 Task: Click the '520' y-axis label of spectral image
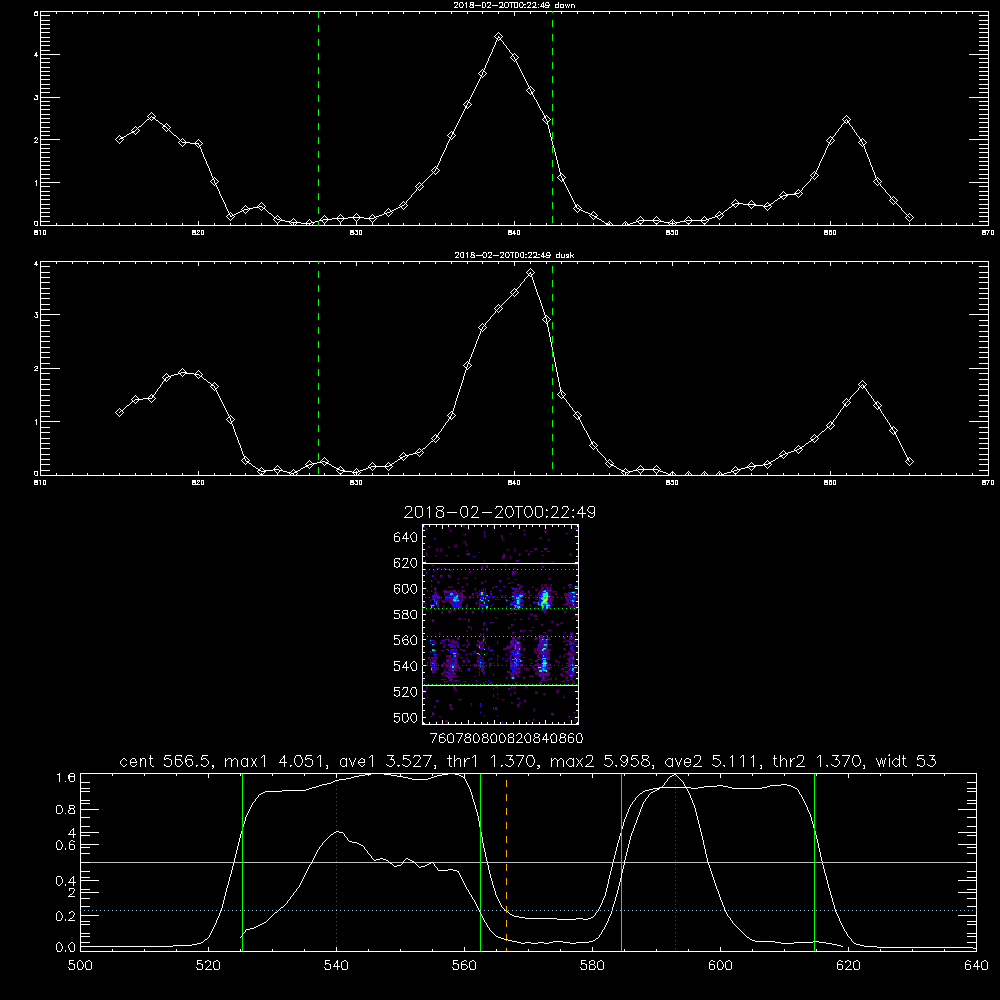pos(406,692)
